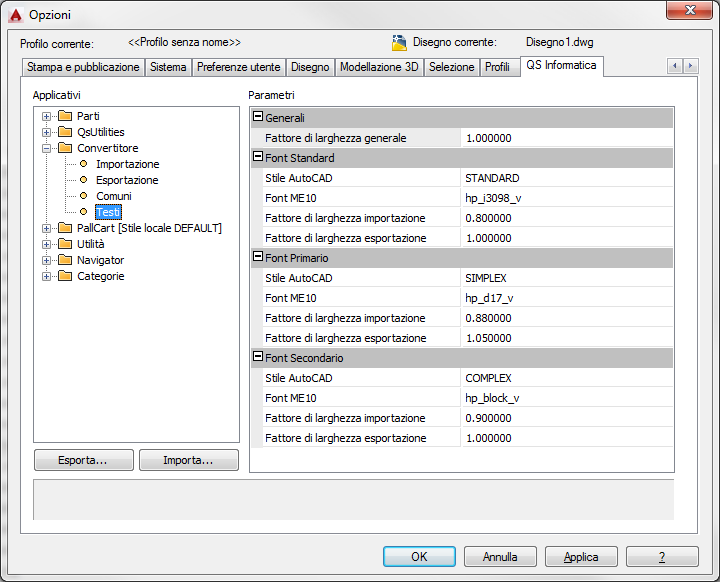Switch to the Disegno tab
Viewport: 720px width, 582px height.
(310, 67)
